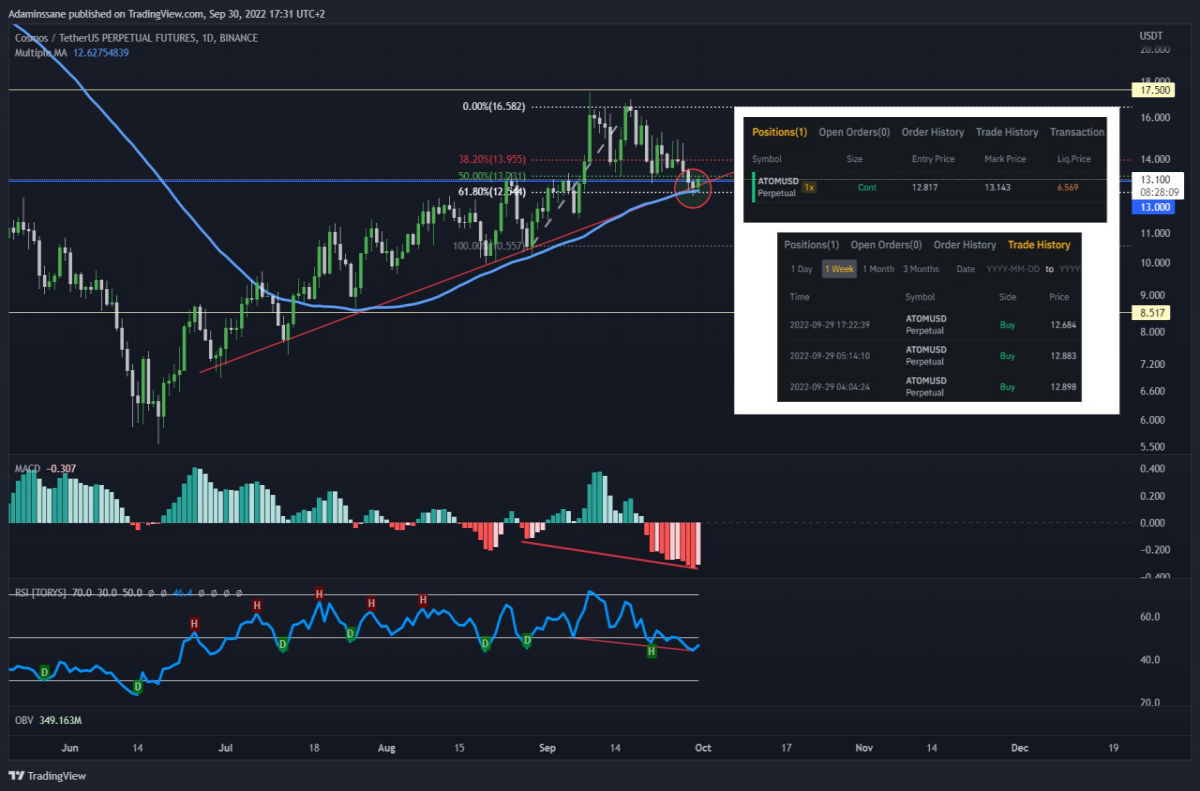Screen dimensions: 1200x791
Task: Choose the 1 Day time filter
Action: click(802, 269)
